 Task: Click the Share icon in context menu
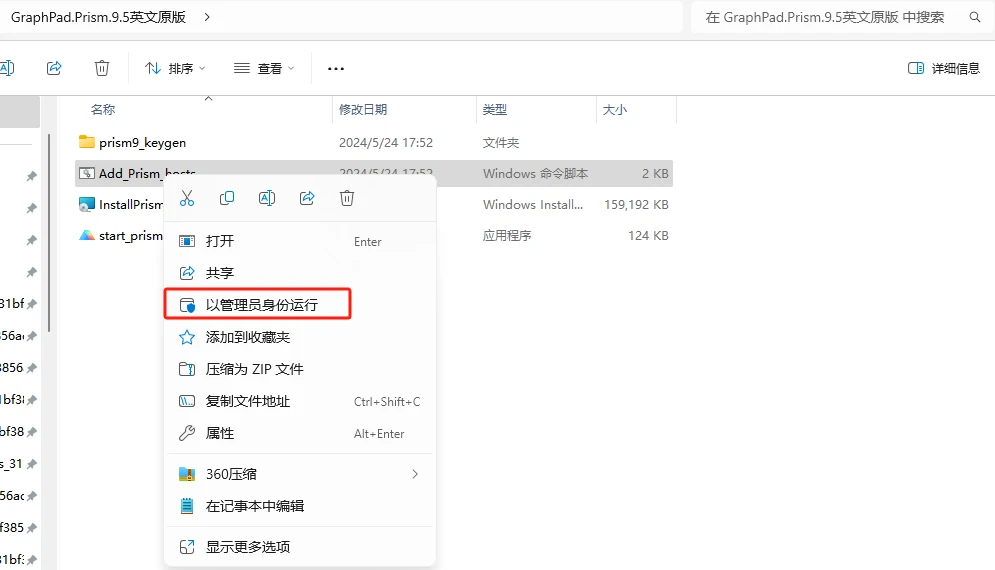pyautogui.click(x=307, y=198)
